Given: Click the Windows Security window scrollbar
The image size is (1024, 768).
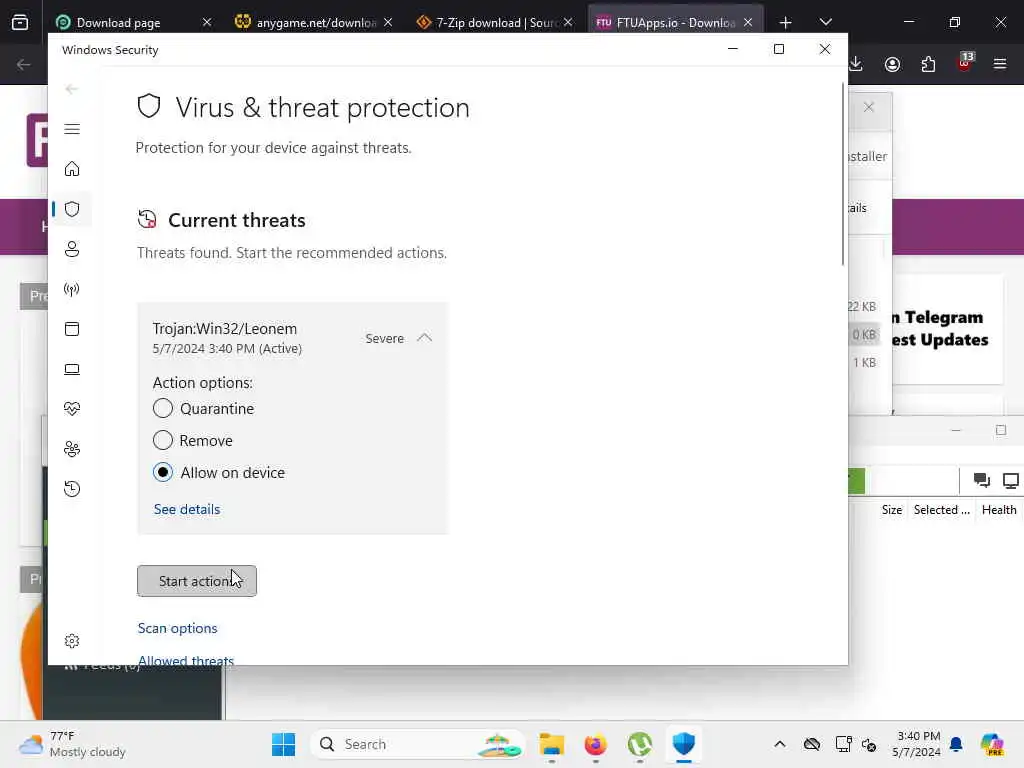Looking at the screenshot, I should point(842,174).
